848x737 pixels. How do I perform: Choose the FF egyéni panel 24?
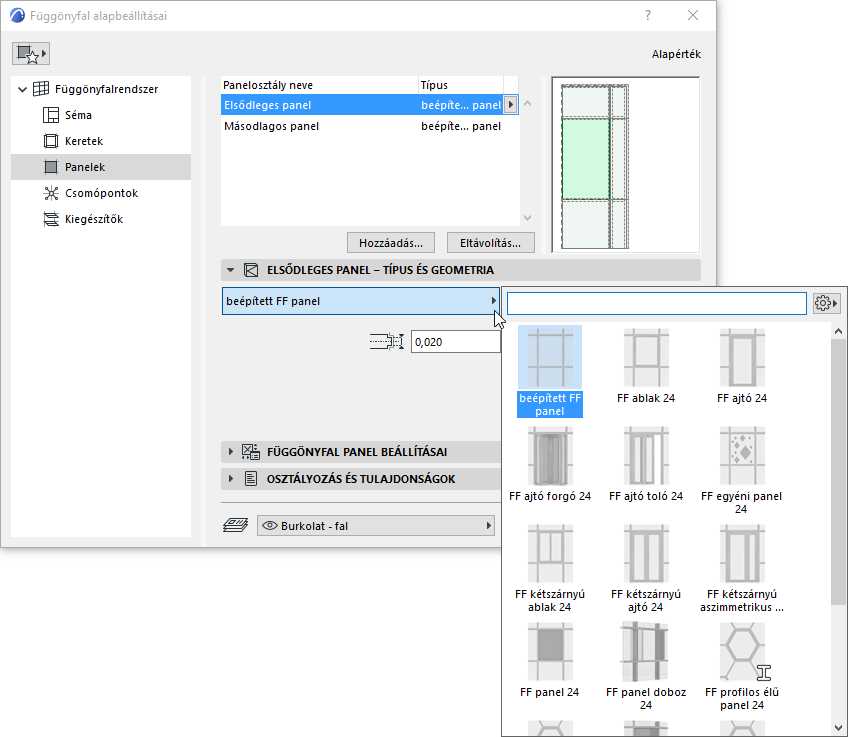click(741, 471)
